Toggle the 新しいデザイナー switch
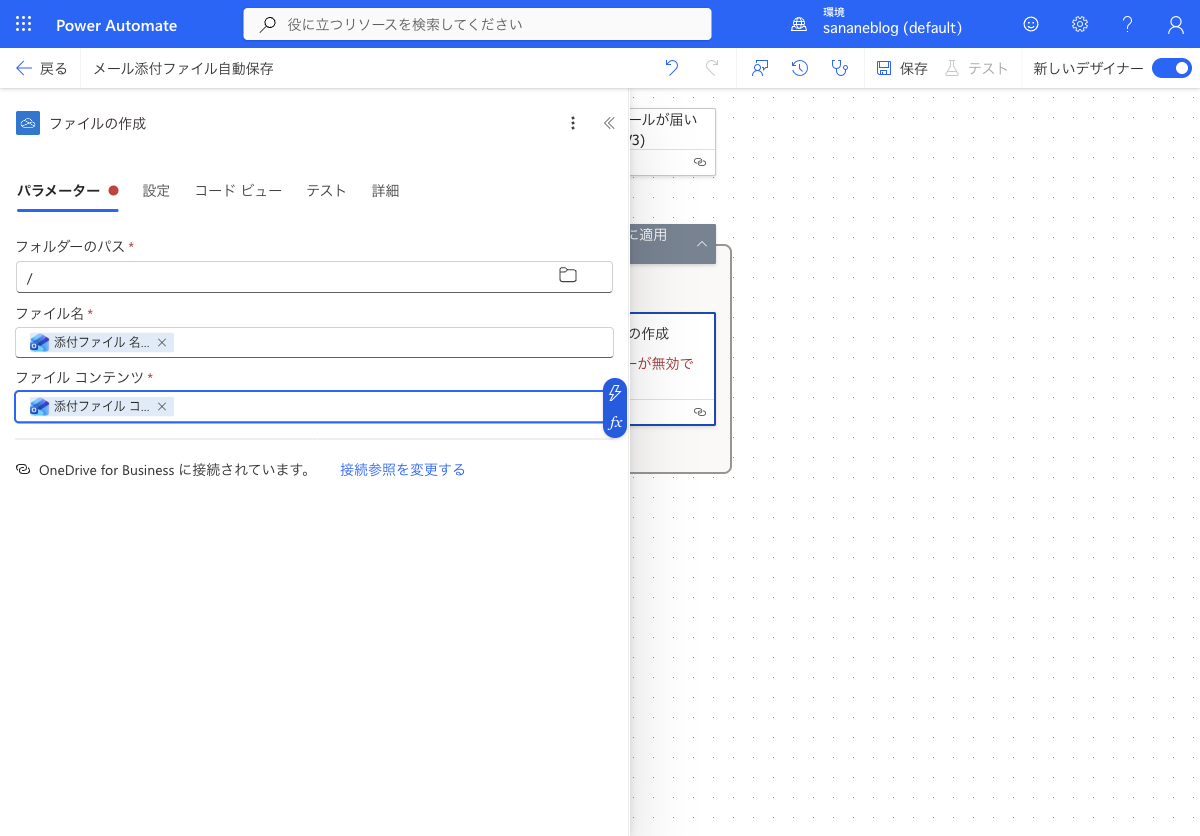Image resolution: width=1200 pixels, height=836 pixels. [x=1171, y=68]
